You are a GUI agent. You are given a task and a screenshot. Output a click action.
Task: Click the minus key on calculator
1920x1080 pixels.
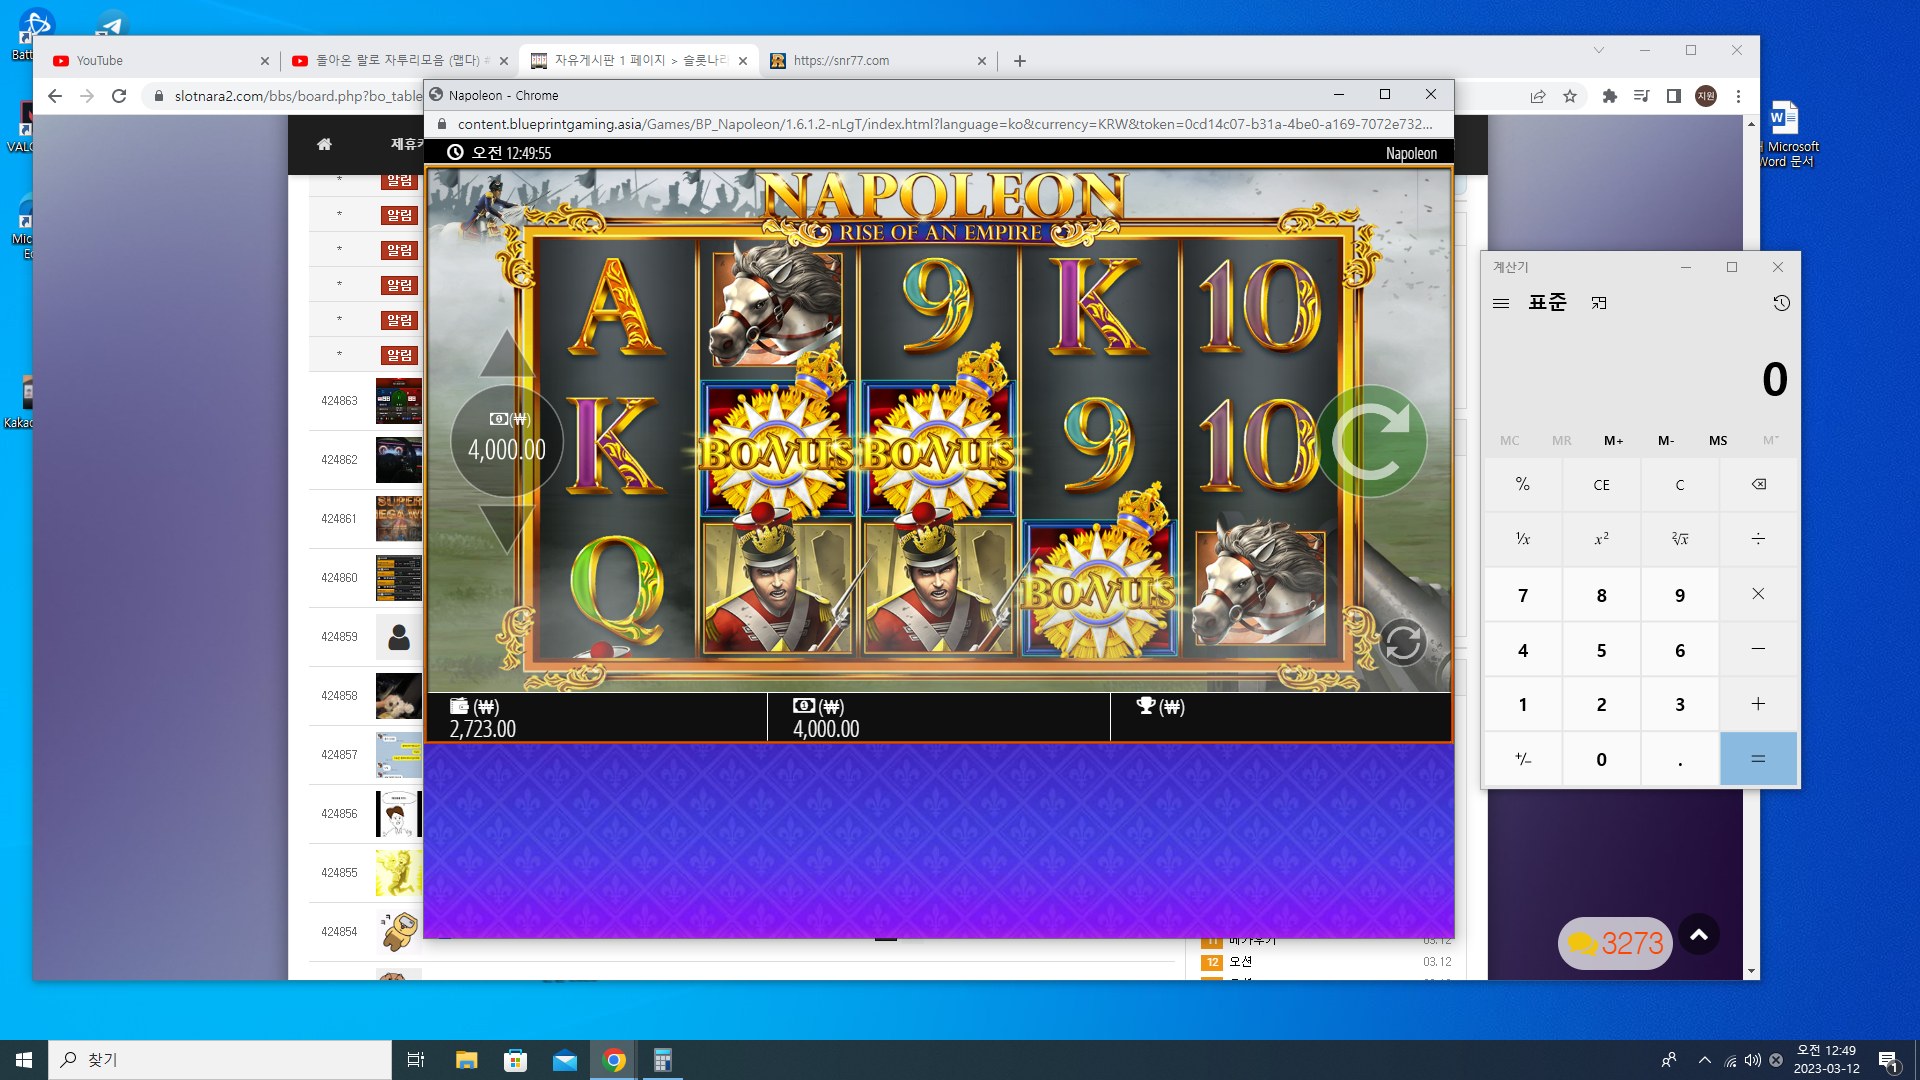pos(1758,649)
